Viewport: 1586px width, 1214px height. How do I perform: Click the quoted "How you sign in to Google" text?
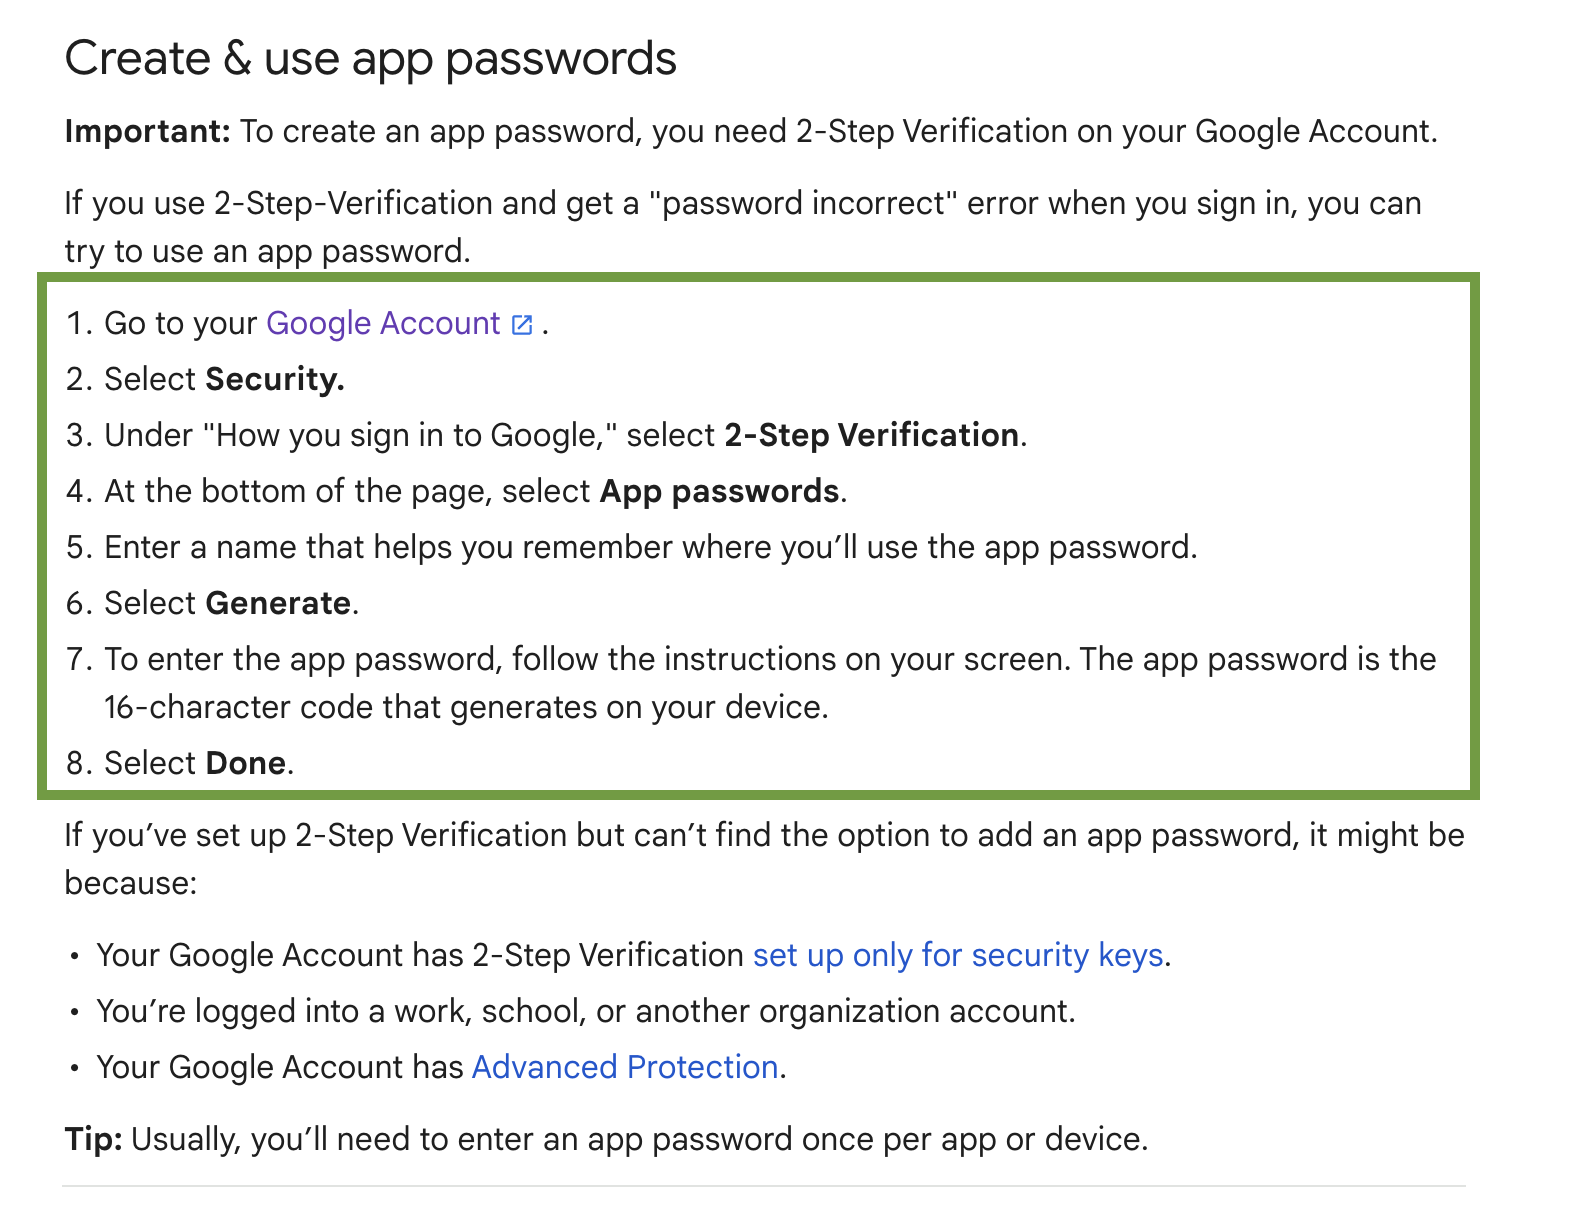click(x=410, y=436)
